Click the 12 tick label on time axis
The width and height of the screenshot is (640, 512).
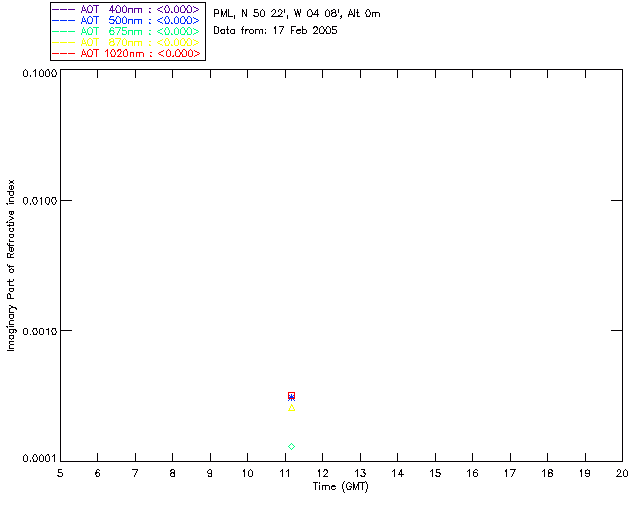[x=322, y=473]
